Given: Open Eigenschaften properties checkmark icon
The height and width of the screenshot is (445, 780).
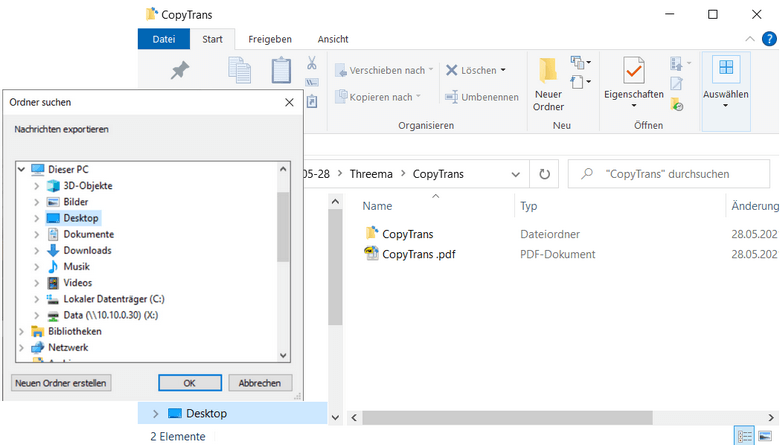Looking at the screenshot, I should click(x=633, y=70).
